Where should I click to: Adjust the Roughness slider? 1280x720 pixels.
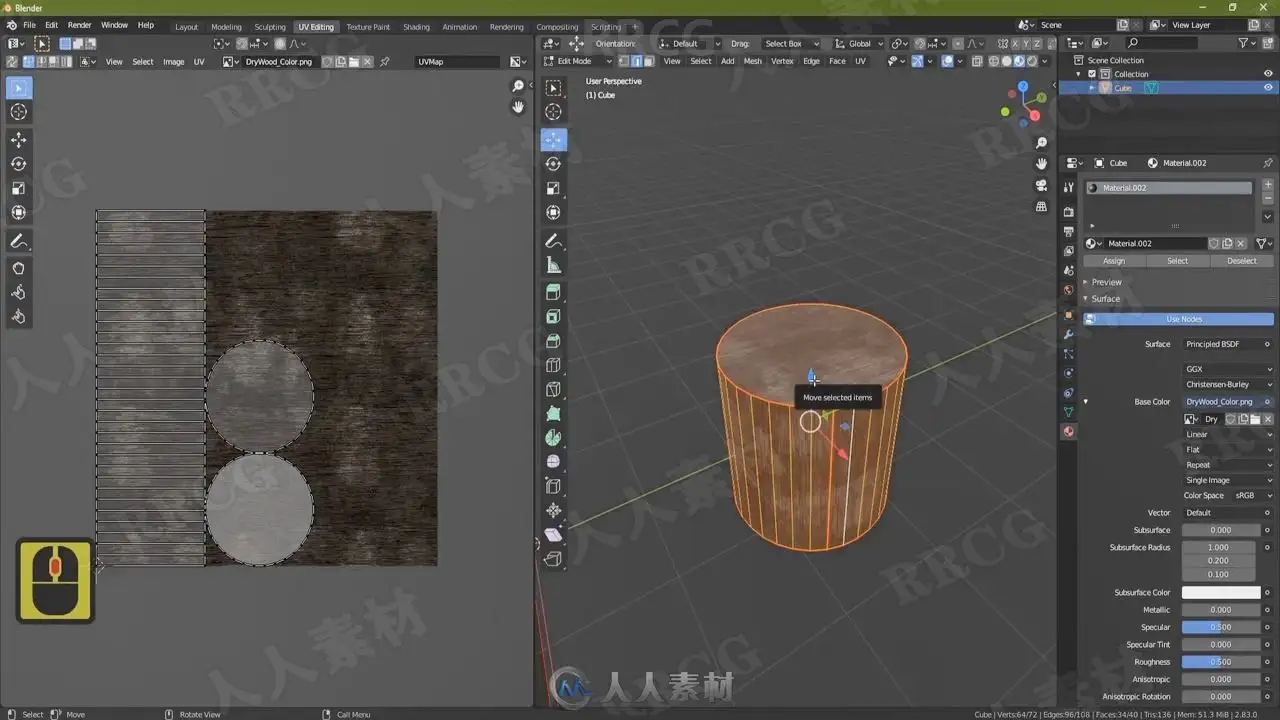click(x=1220, y=662)
